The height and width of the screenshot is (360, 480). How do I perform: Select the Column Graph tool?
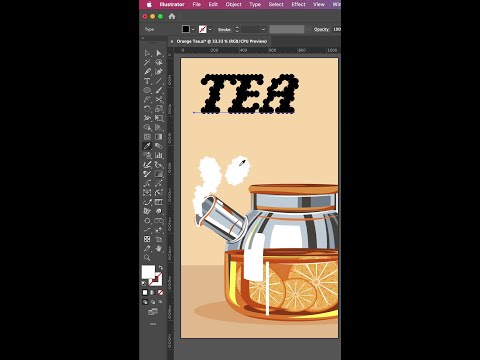[x=159, y=155]
